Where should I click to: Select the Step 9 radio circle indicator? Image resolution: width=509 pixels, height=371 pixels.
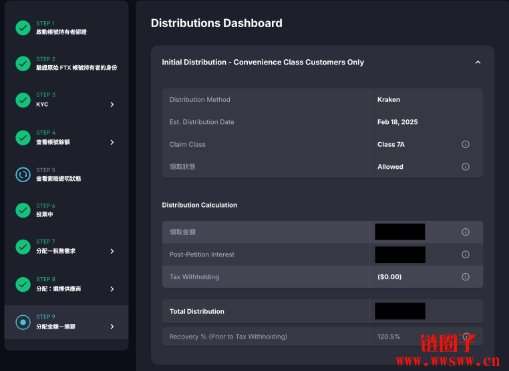point(23,322)
